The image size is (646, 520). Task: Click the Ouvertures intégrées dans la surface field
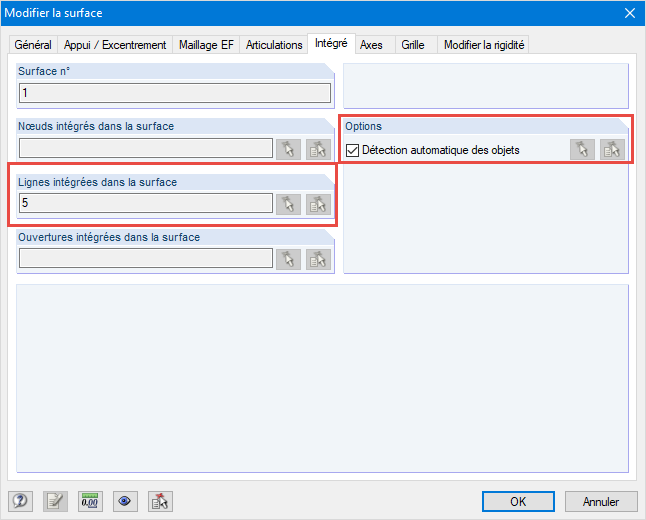click(x=146, y=258)
